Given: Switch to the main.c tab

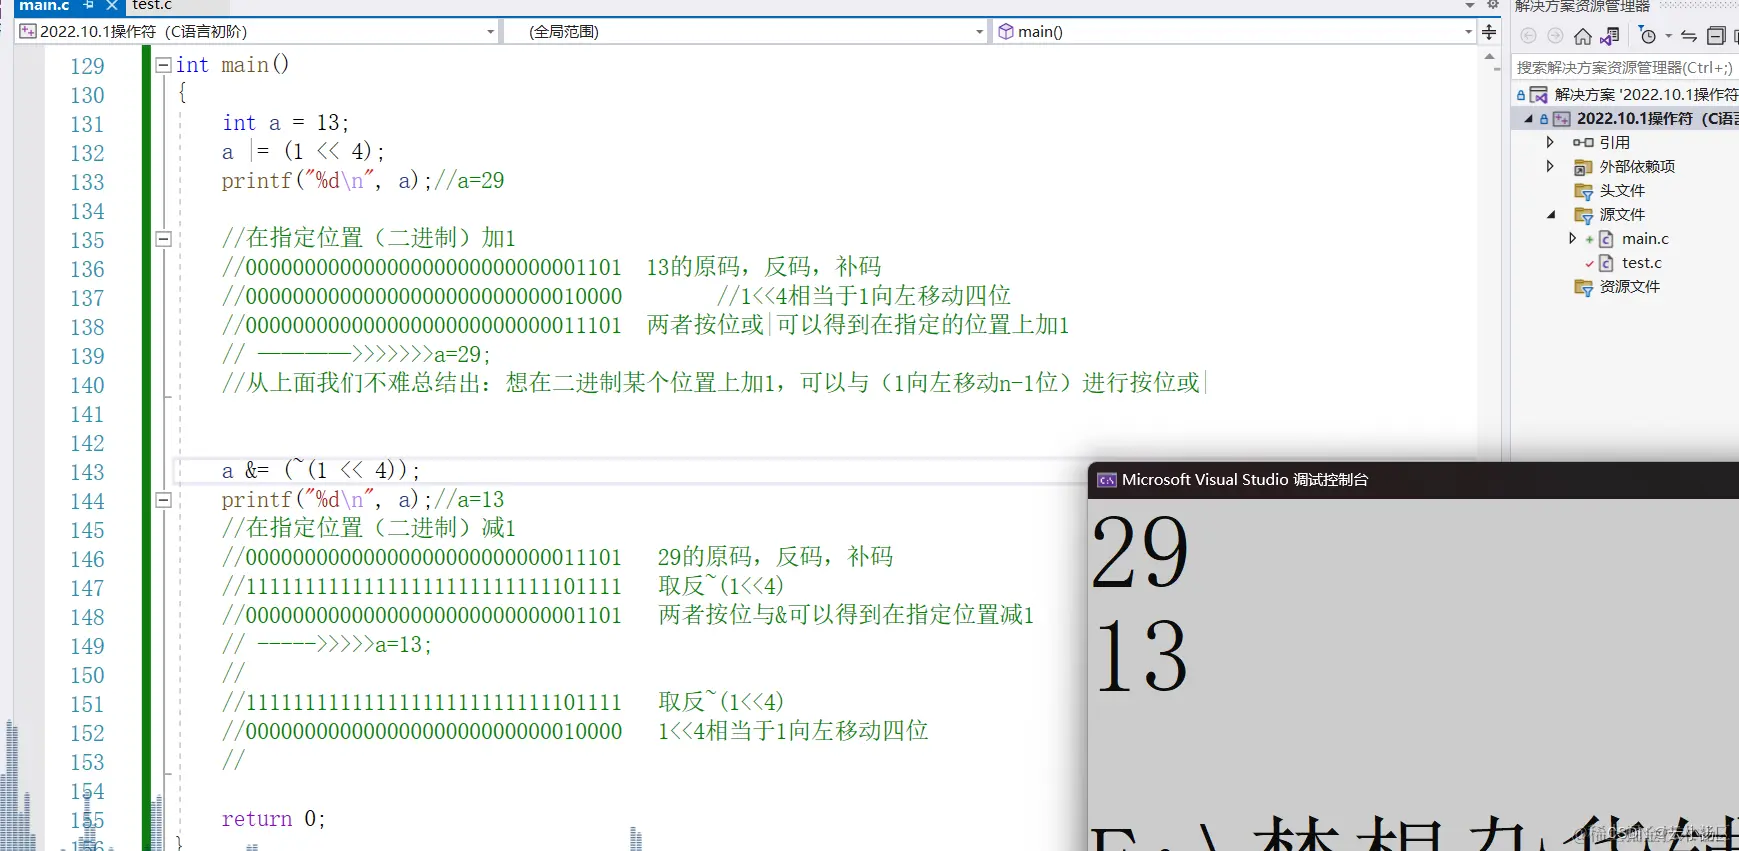Looking at the screenshot, I should [x=44, y=5].
